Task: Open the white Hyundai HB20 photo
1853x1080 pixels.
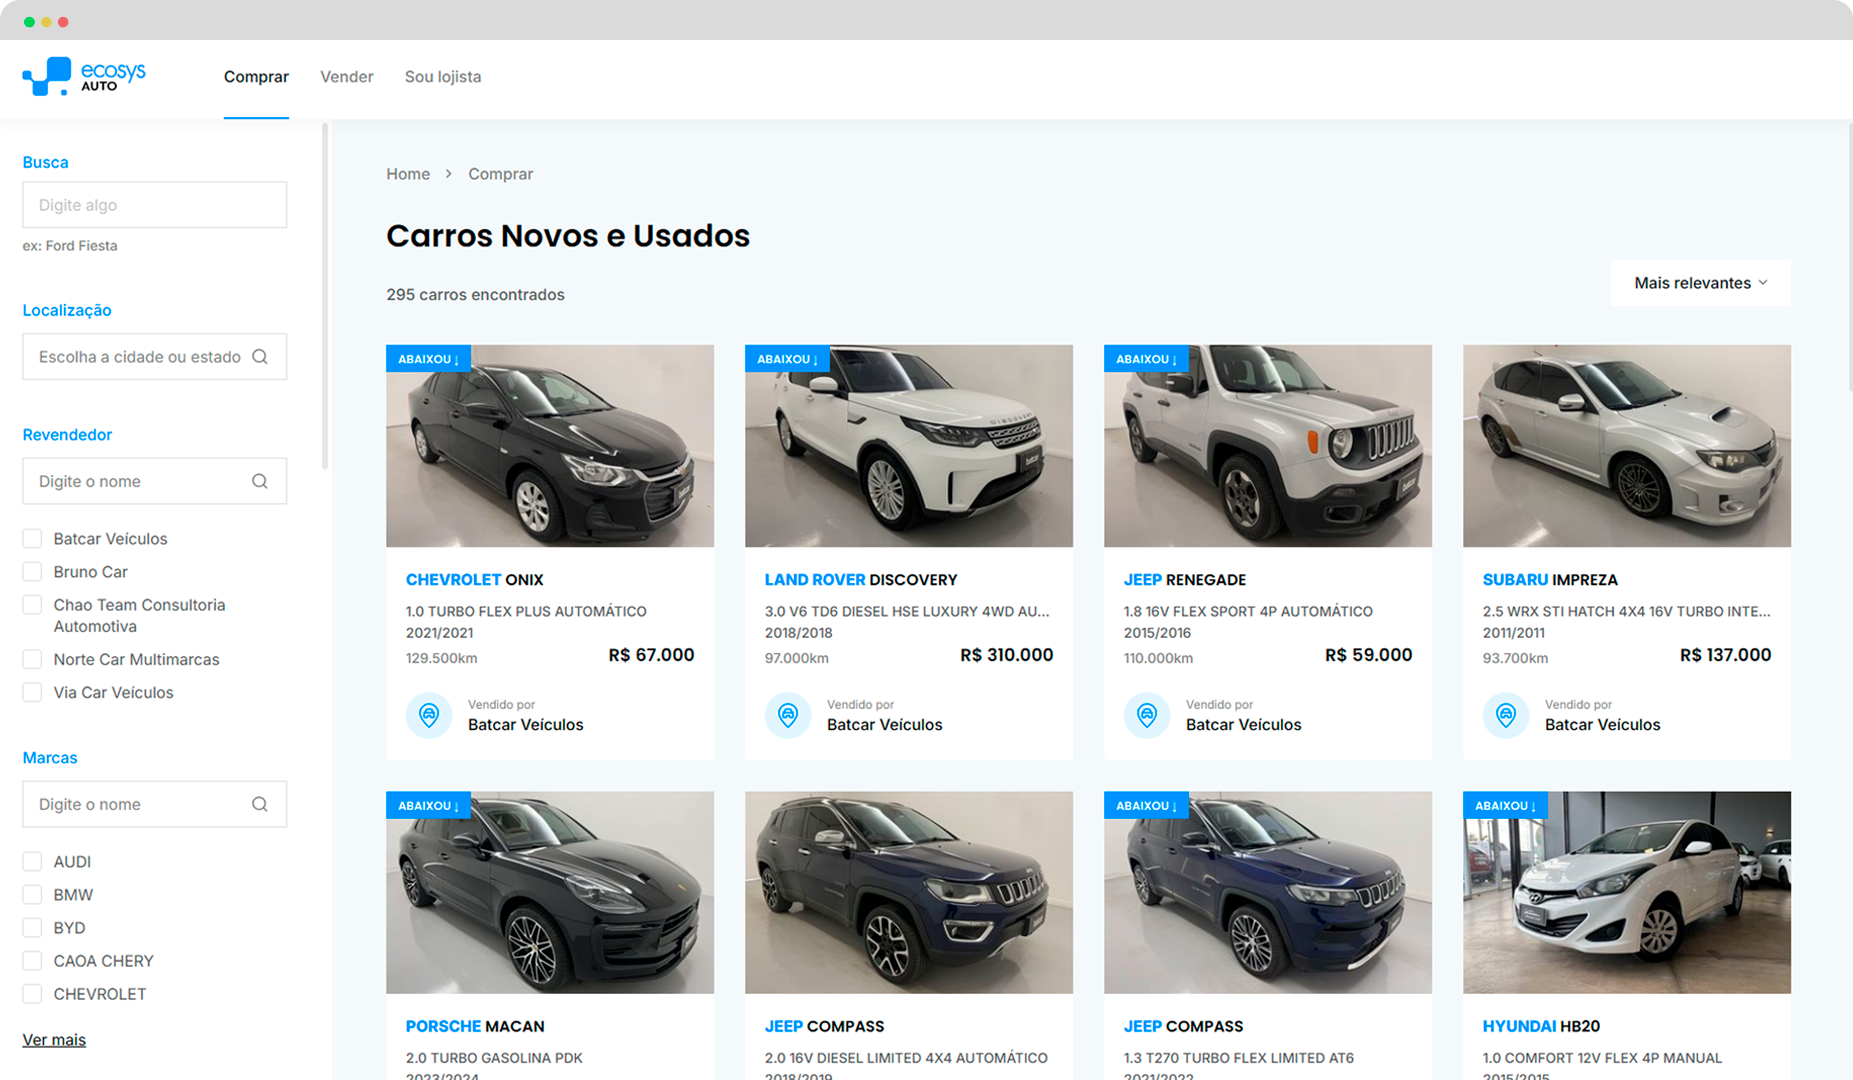Action: 1627,893
